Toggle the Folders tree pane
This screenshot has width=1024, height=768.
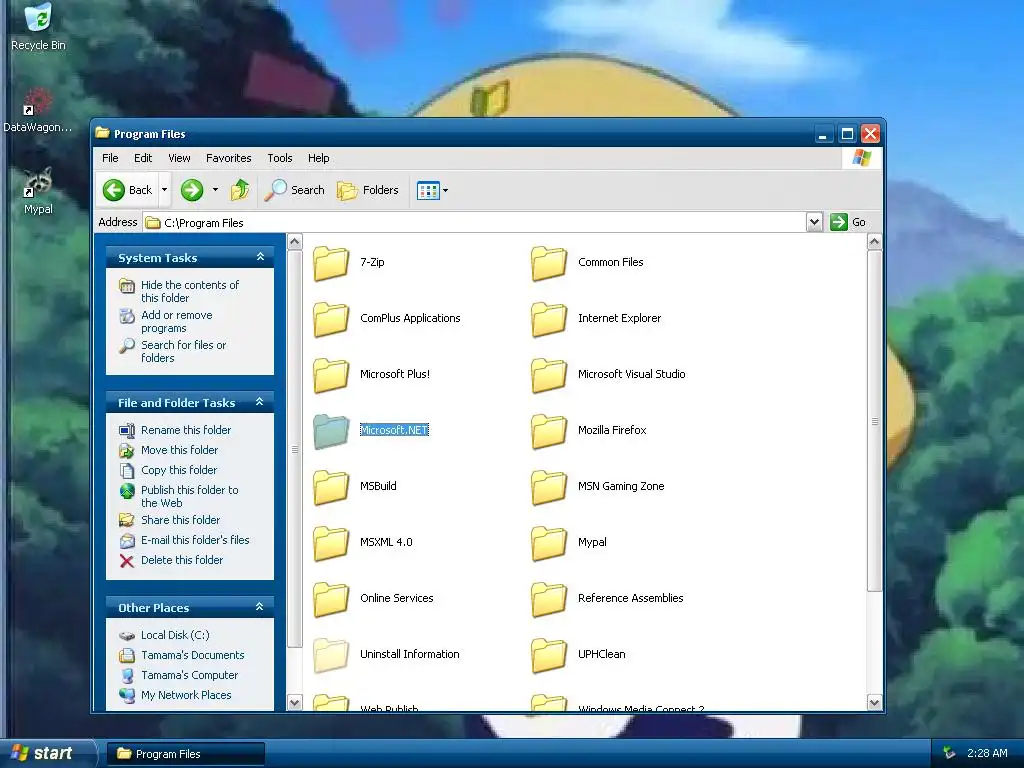pos(368,190)
